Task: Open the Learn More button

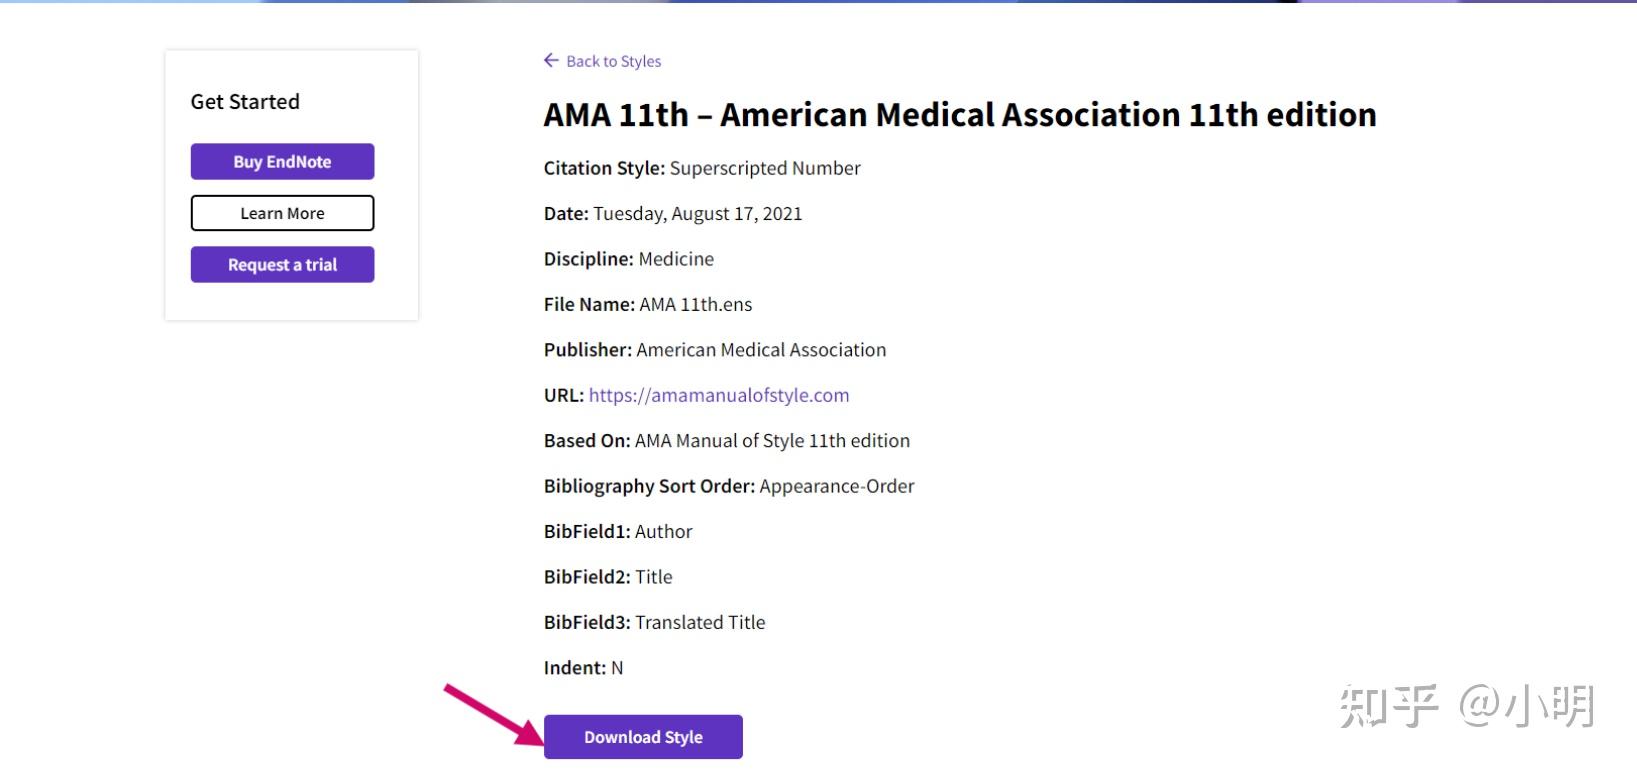Action: point(282,213)
